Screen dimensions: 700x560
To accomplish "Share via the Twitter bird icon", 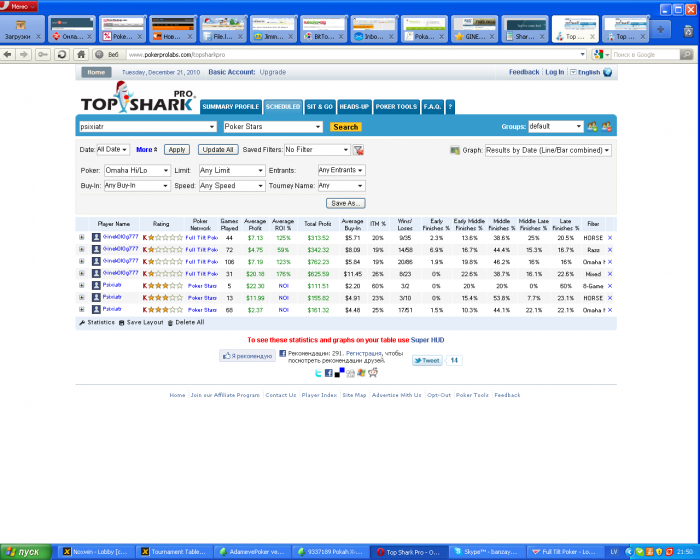I will [x=318, y=373].
